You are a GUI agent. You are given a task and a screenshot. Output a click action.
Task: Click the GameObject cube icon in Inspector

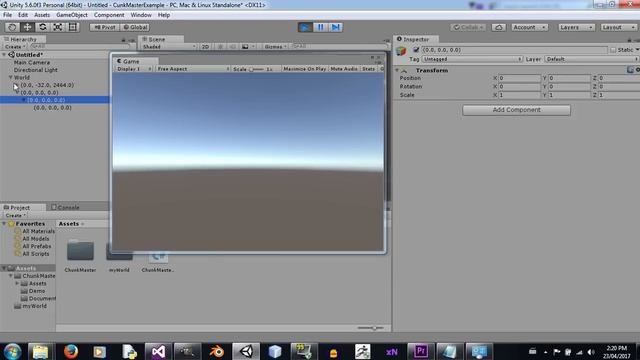point(401,51)
